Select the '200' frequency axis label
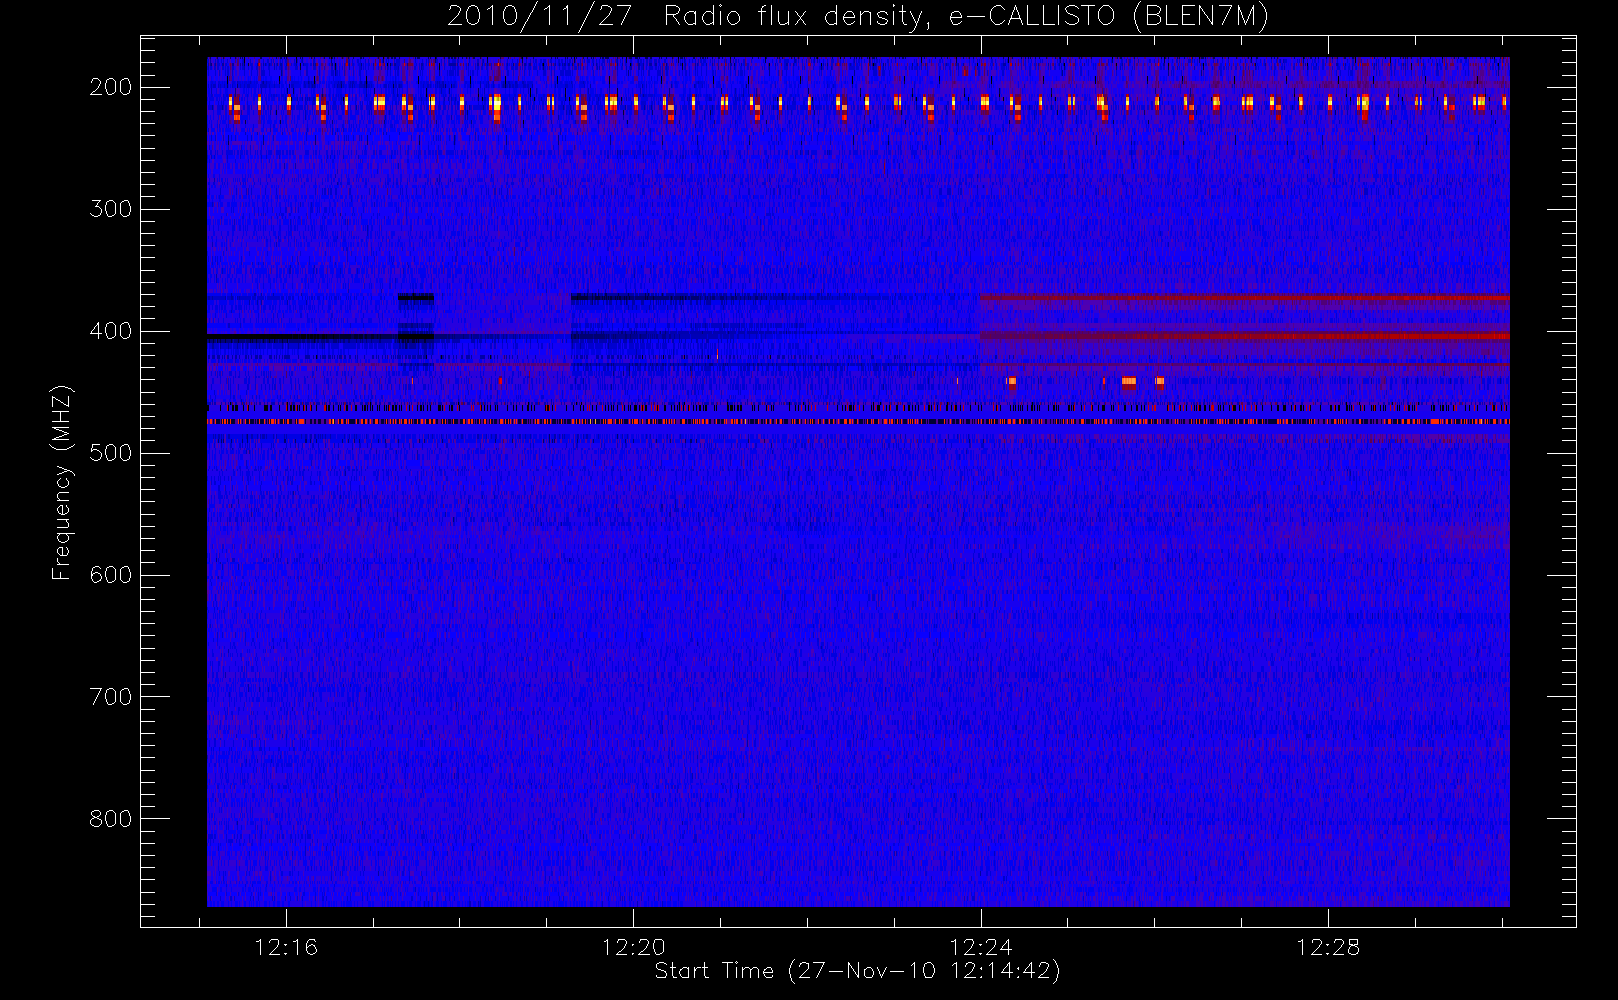The image size is (1618, 1000). pos(110,87)
